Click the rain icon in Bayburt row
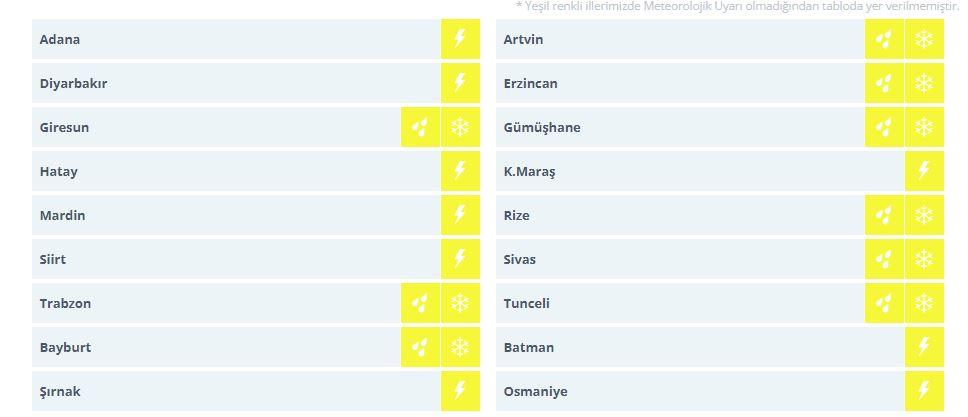 point(421,347)
